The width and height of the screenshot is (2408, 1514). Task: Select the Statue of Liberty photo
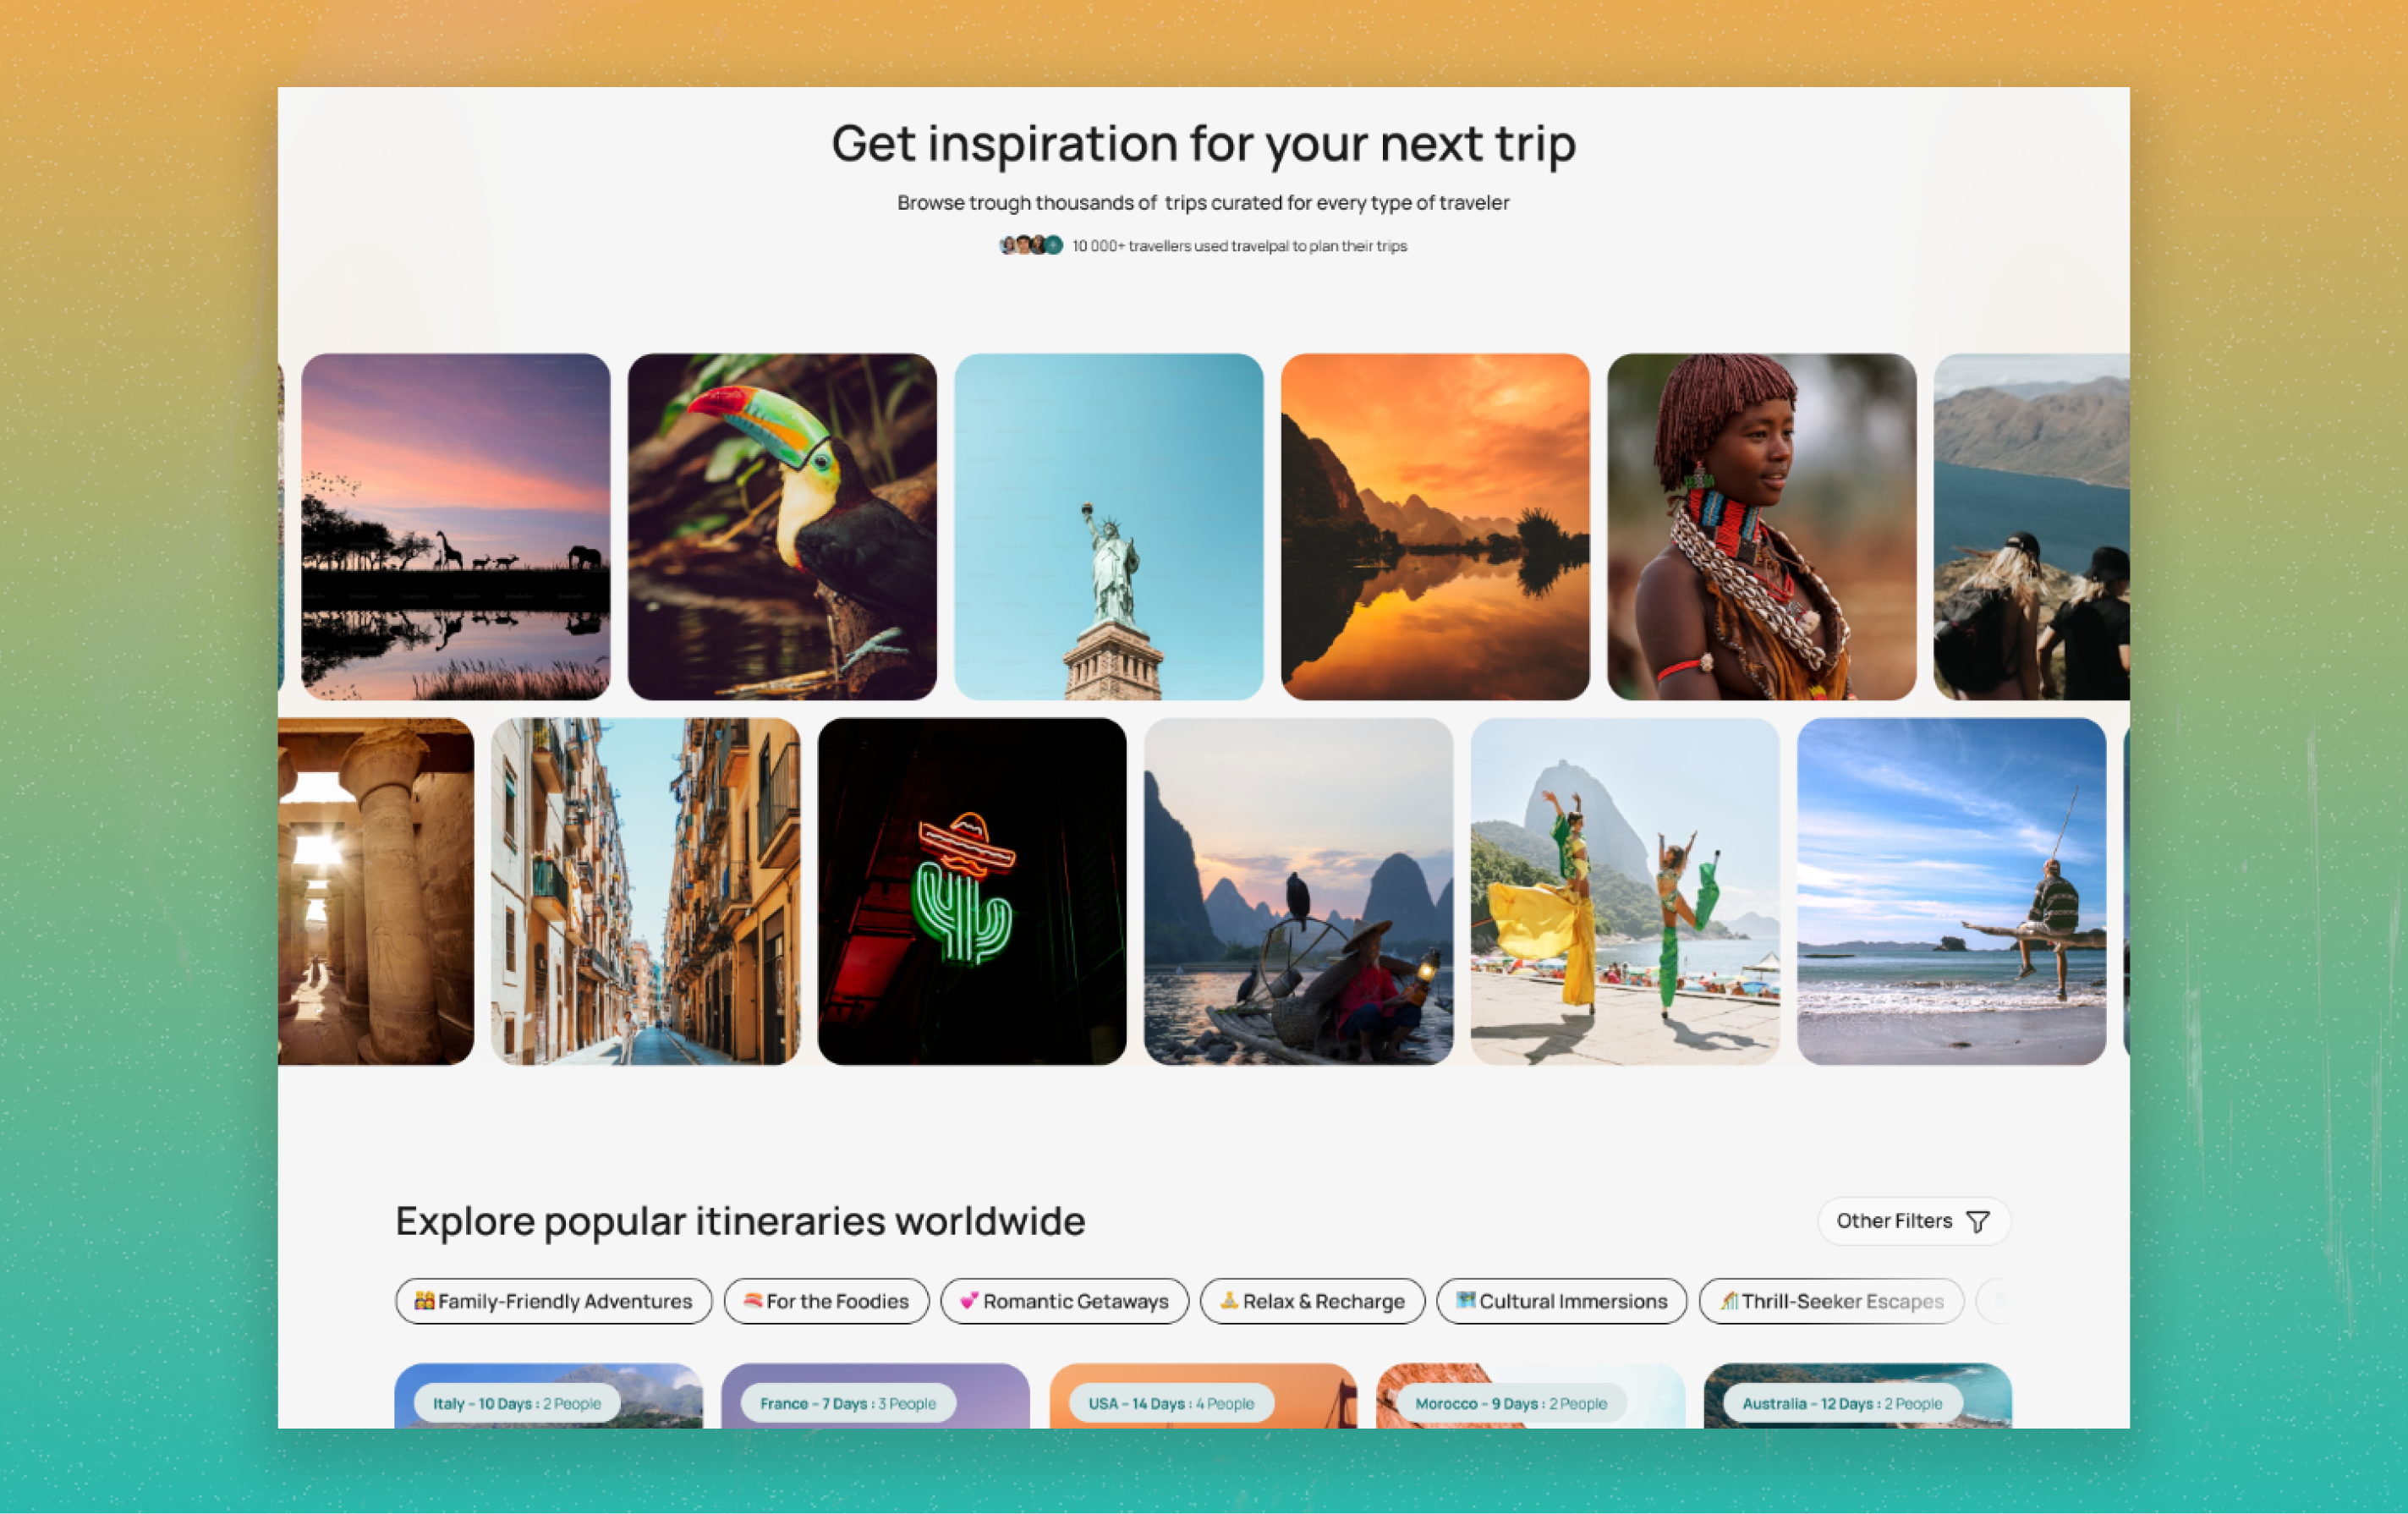point(1108,526)
